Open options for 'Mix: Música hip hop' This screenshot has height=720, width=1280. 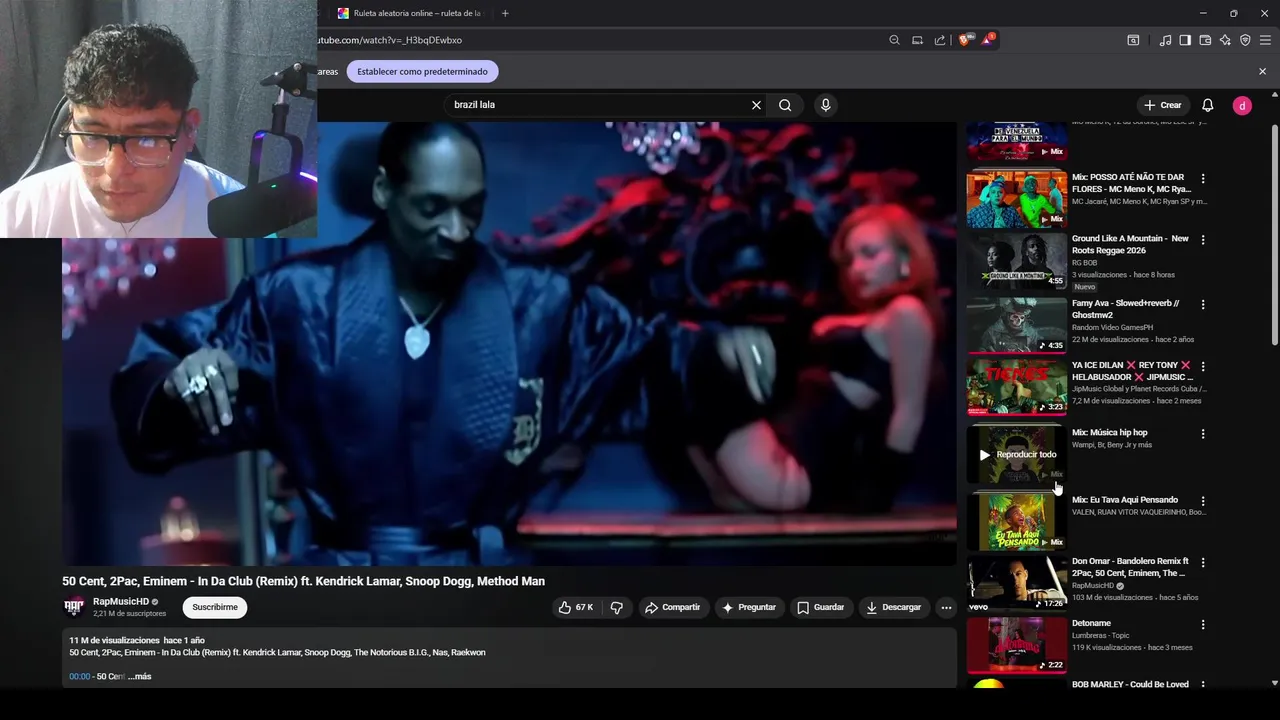click(x=1203, y=434)
